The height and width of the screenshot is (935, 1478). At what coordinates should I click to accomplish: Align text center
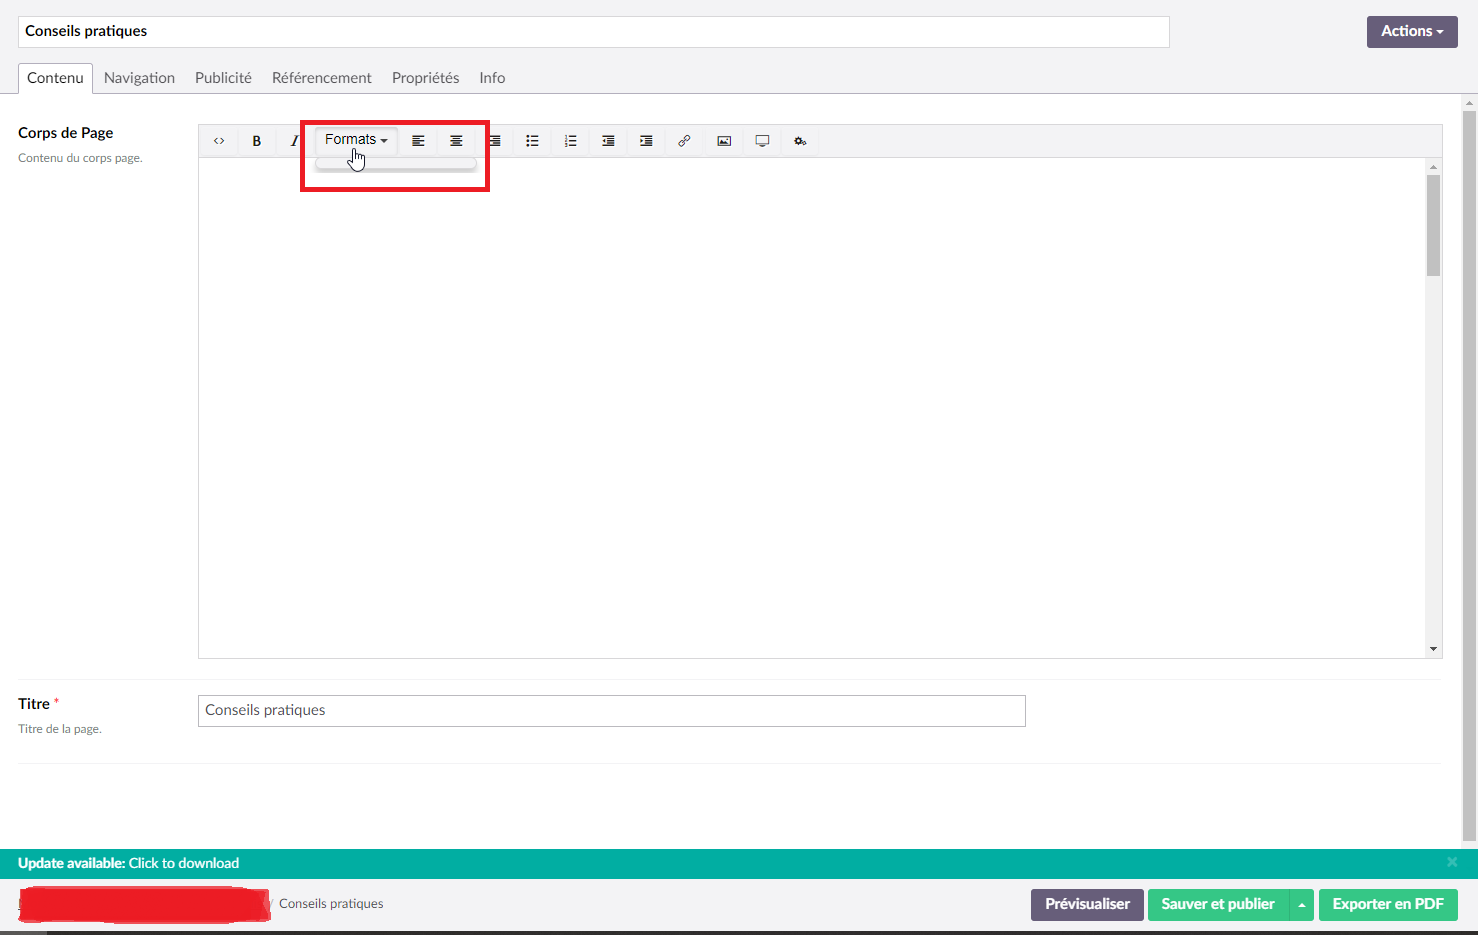(x=456, y=141)
